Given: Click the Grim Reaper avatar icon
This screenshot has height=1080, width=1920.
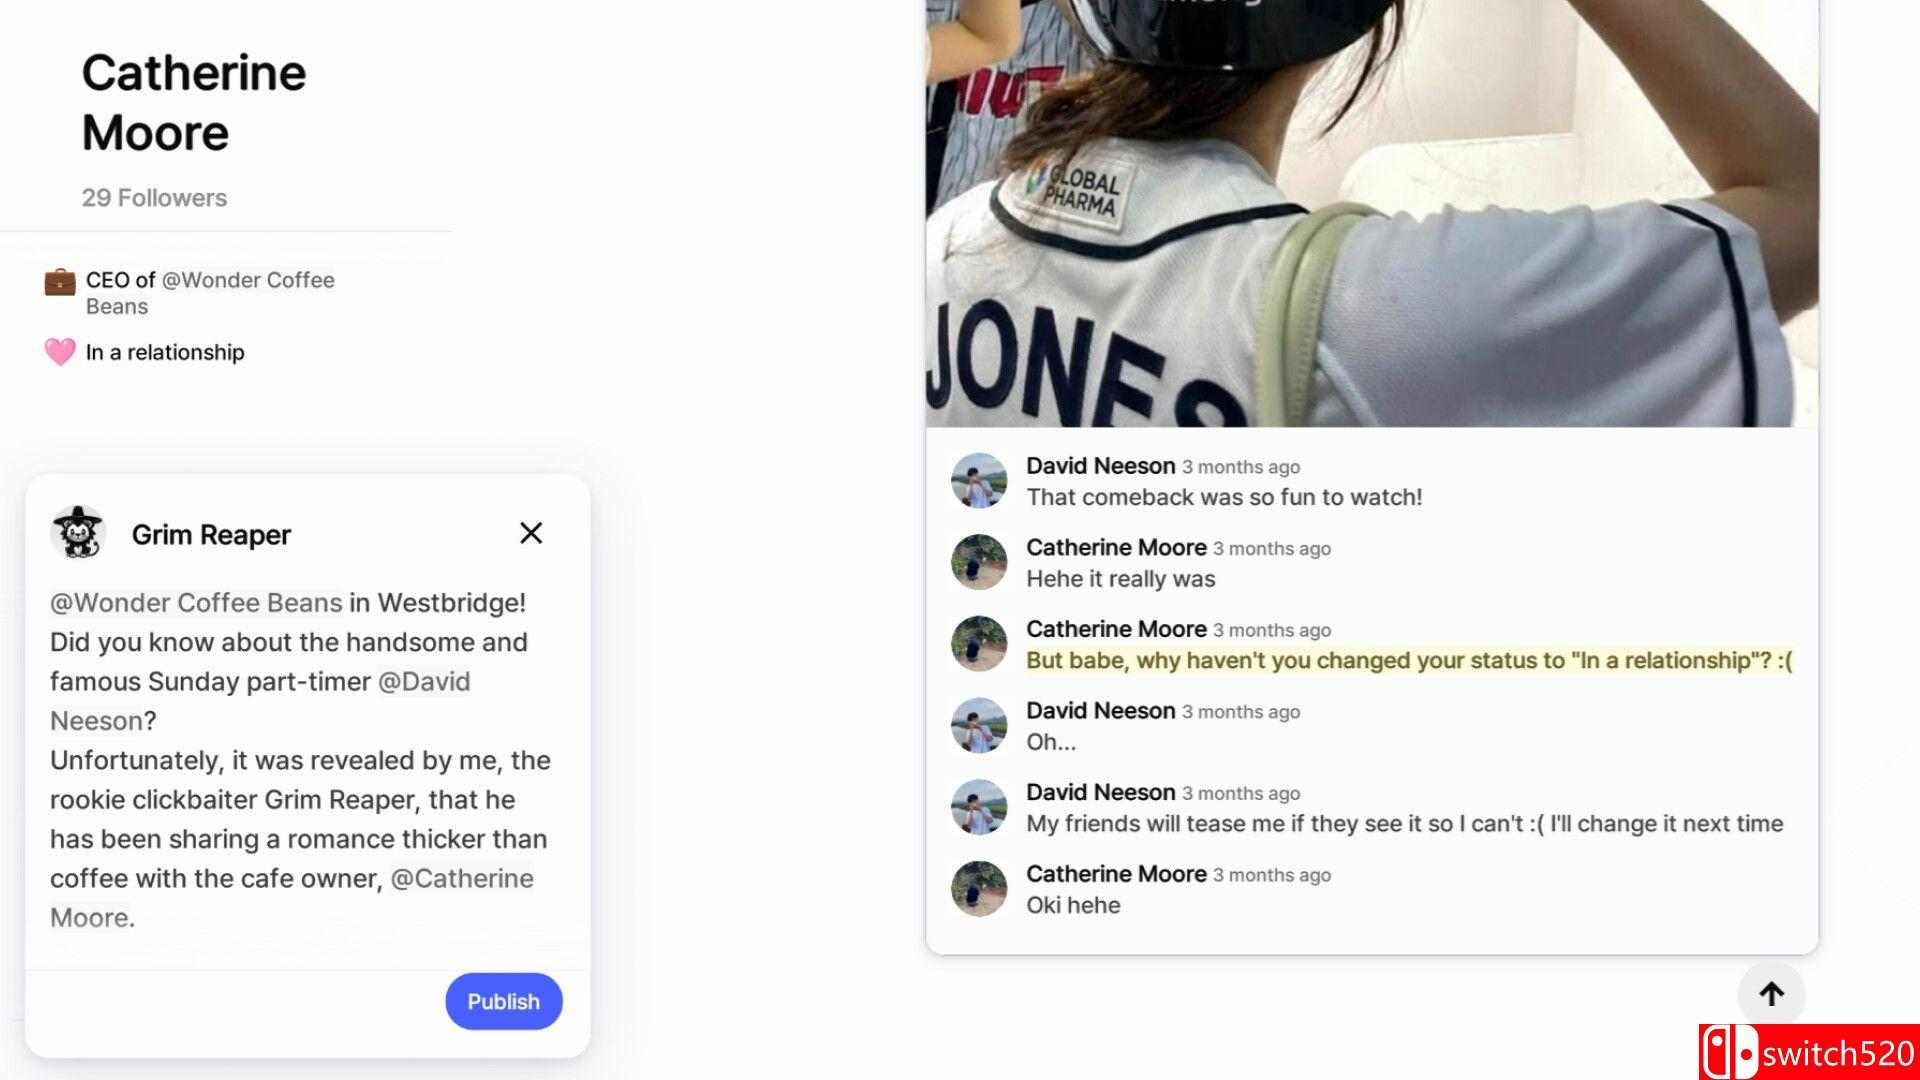Looking at the screenshot, I should [78, 533].
